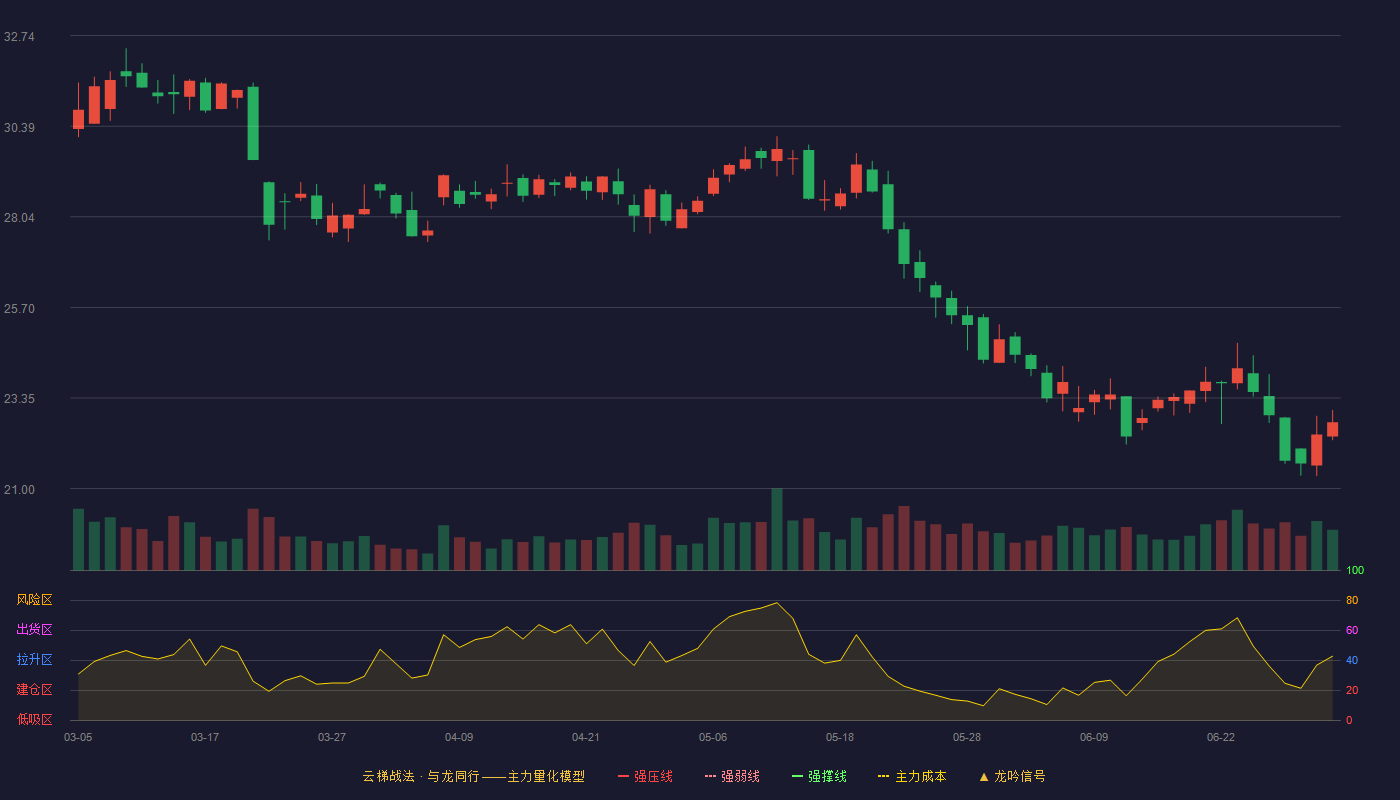Click the indicator scale value 40
Screen dimensions: 1400x800
click(x=1352, y=660)
